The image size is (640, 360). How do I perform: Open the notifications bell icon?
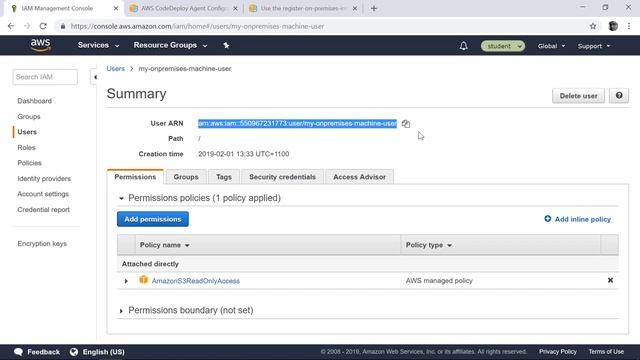tap(463, 46)
